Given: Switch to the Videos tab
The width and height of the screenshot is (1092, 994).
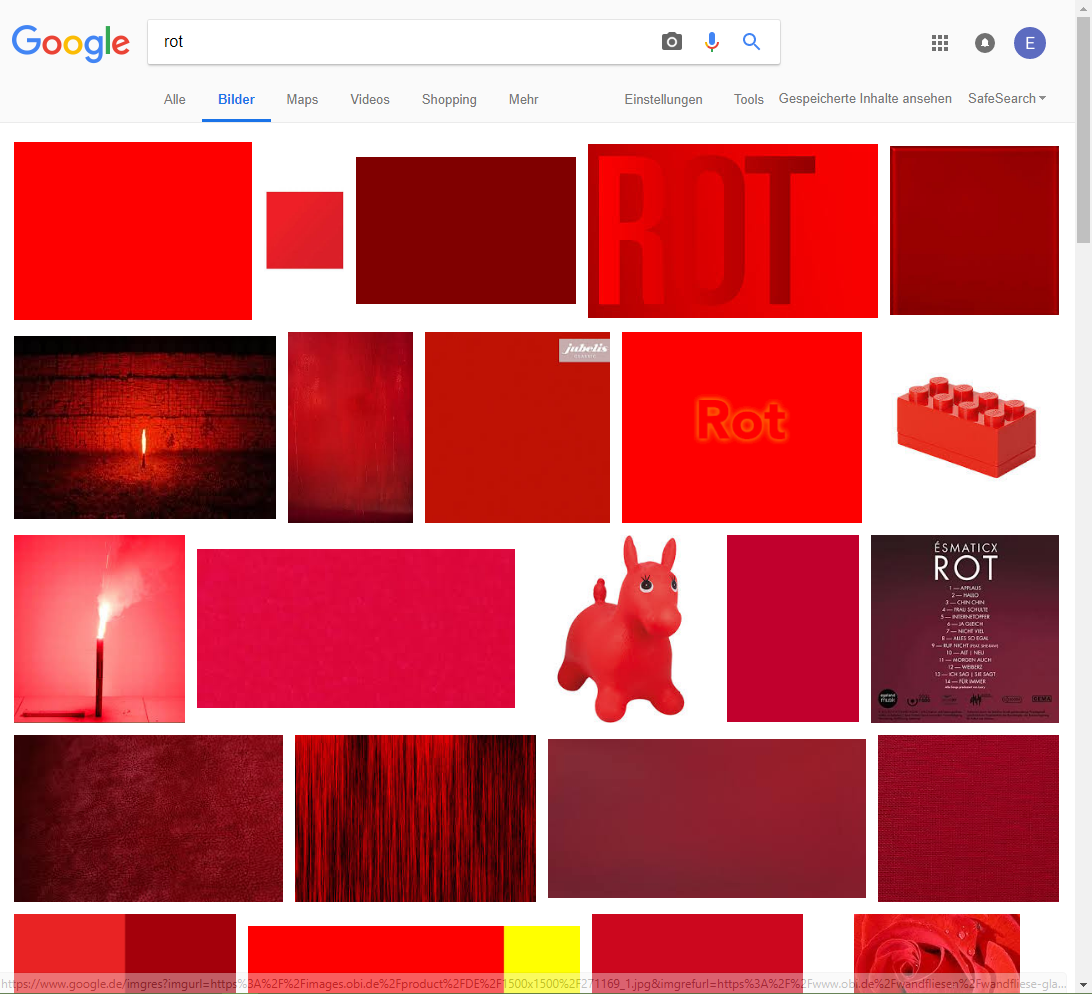Looking at the screenshot, I should click(370, 99).
